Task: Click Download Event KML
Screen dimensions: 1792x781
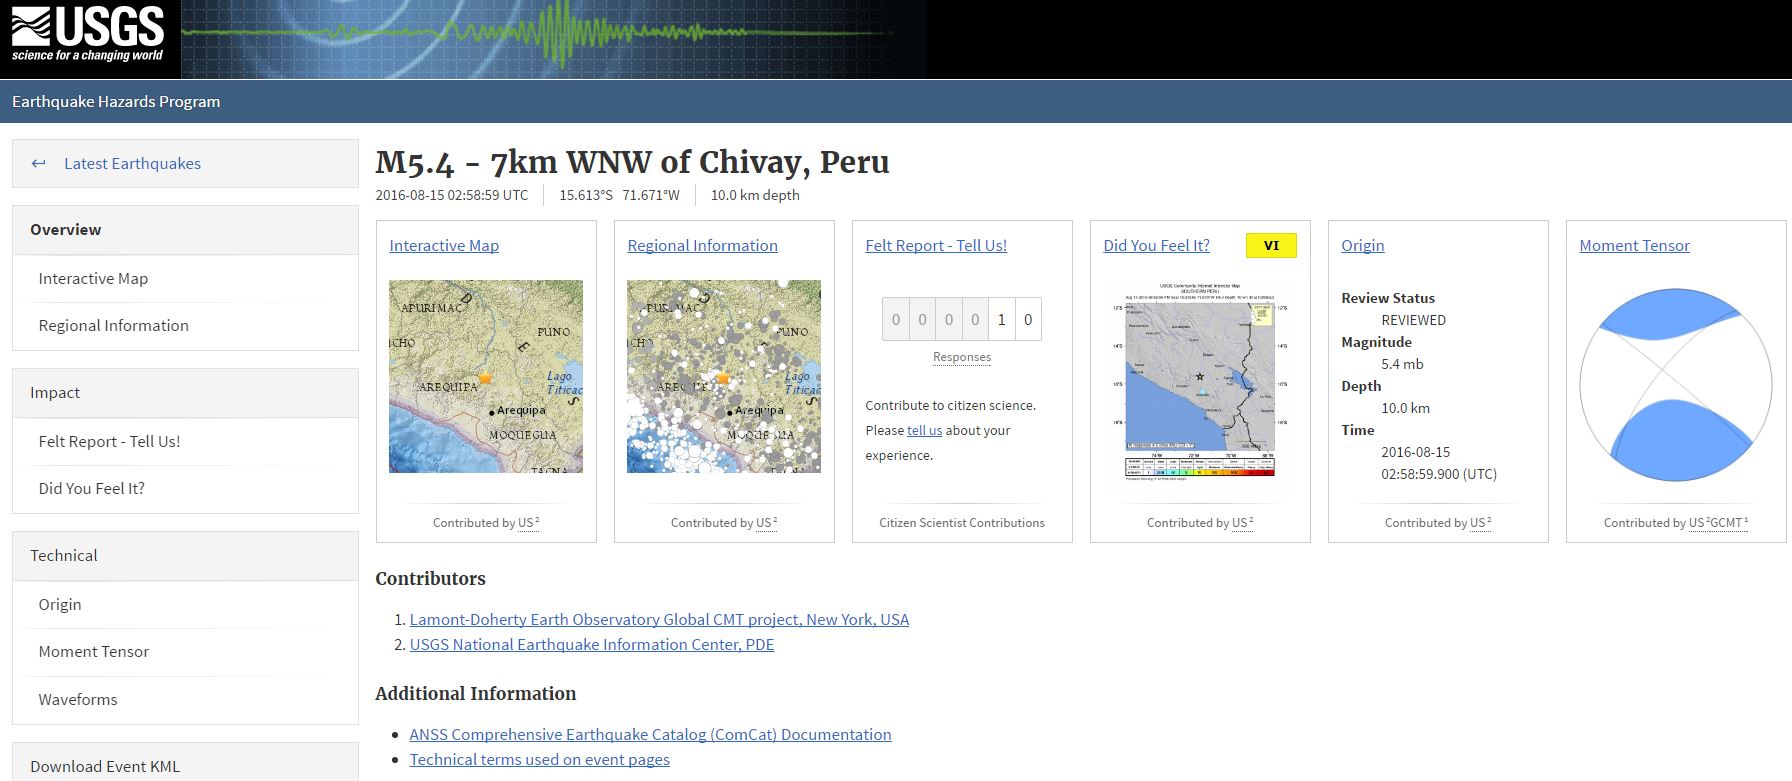Action: (x=105, y=767)
